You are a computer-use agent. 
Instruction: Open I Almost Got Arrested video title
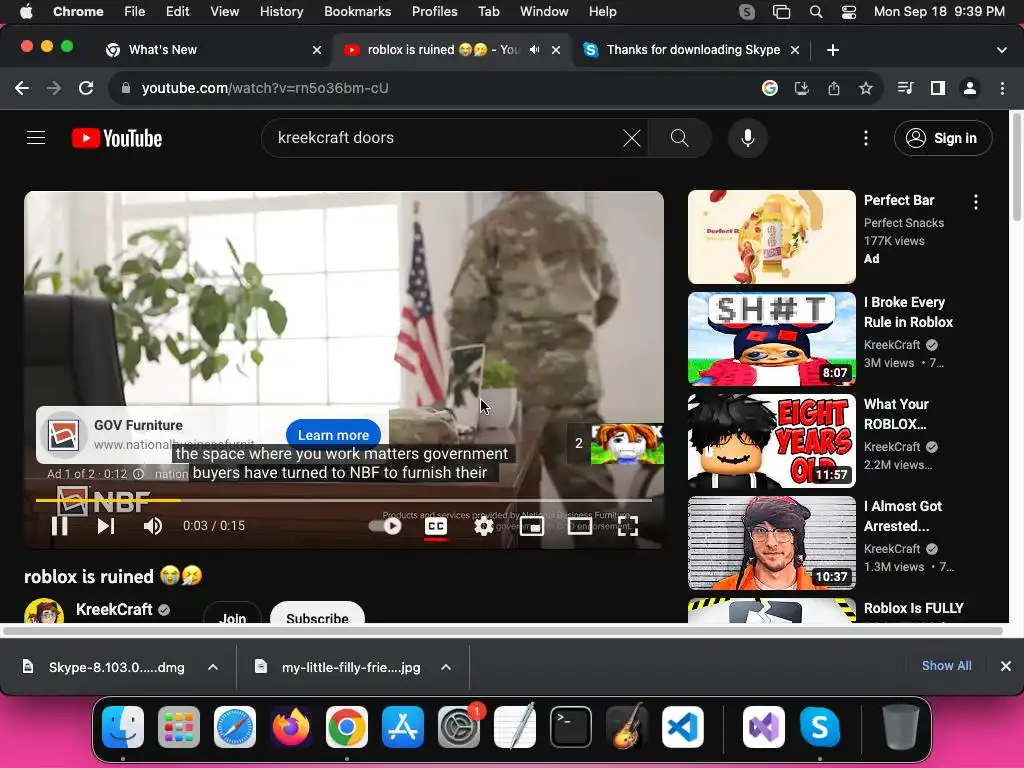pos(903,516)
